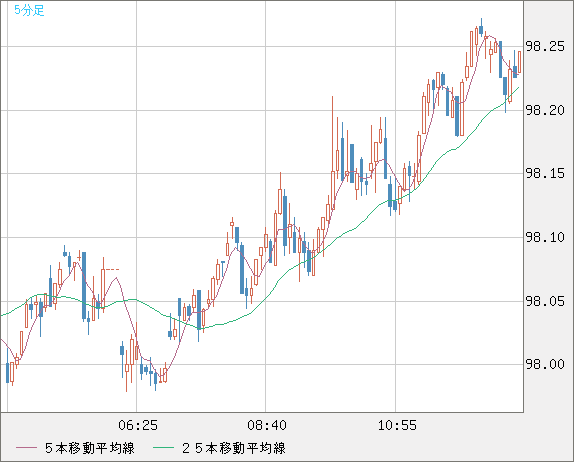Click the 5本移動平均線 legend label
Image resolution: width=574 pixels, height=462 pixels.
click(x=90, y=448)
